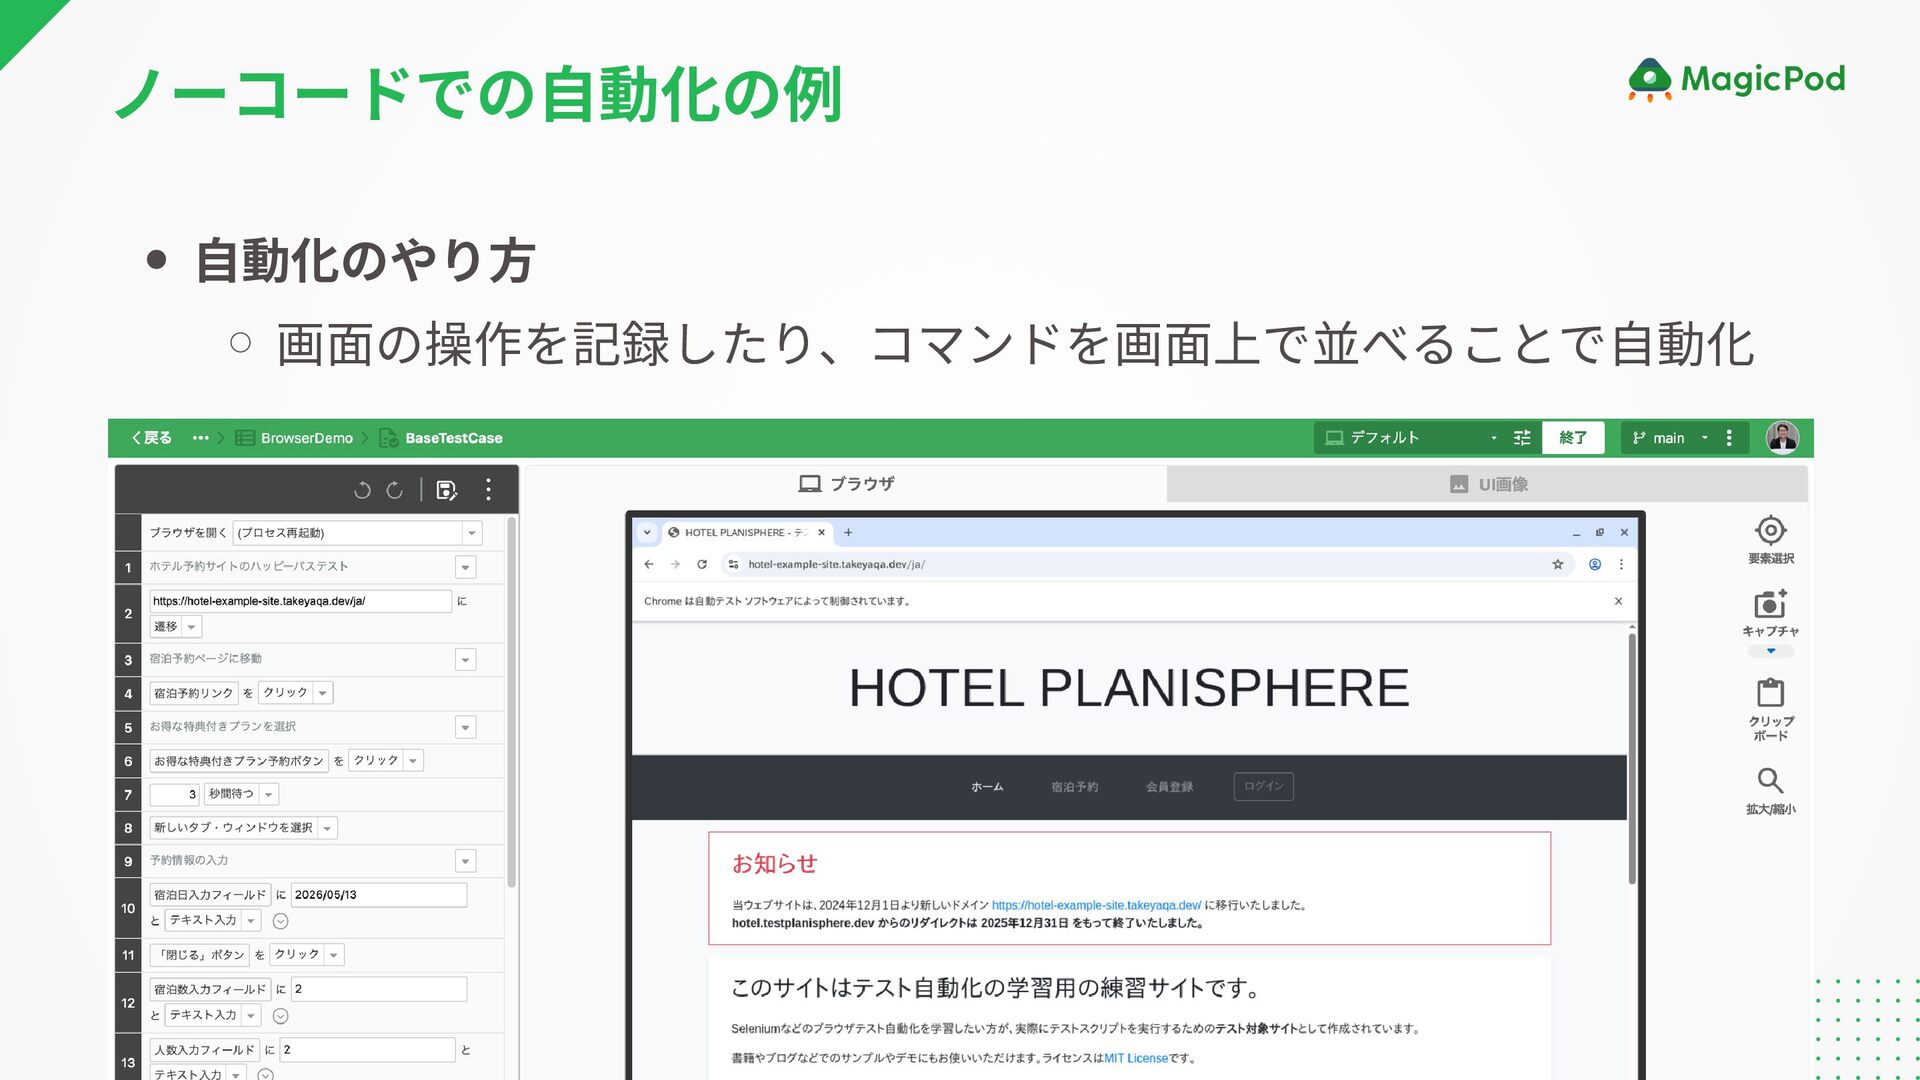This screenshot has width=1920, height=1080.
Task: Open the settings sliders icon beside デフォルト
Action: [1522, 438]
